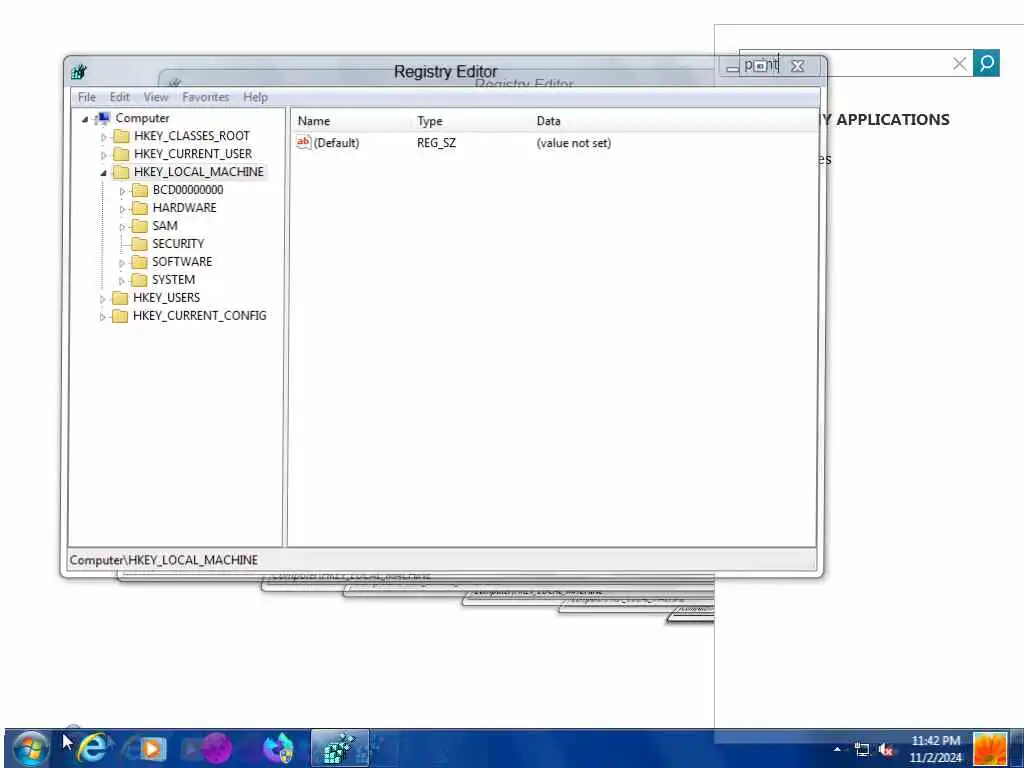Click the blue magnifier search button
Image resolution: width=1024 pixels, height=768 pixels.
[x=986, y=63]
